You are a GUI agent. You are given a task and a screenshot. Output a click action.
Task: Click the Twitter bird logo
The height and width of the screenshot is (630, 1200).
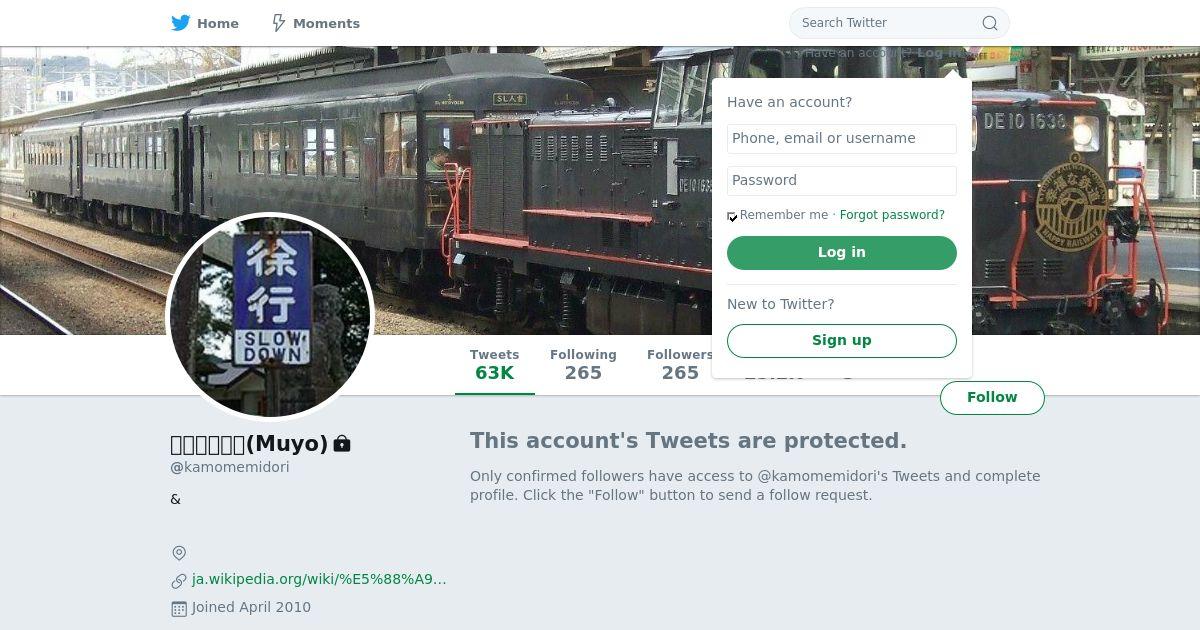(181, 23)
